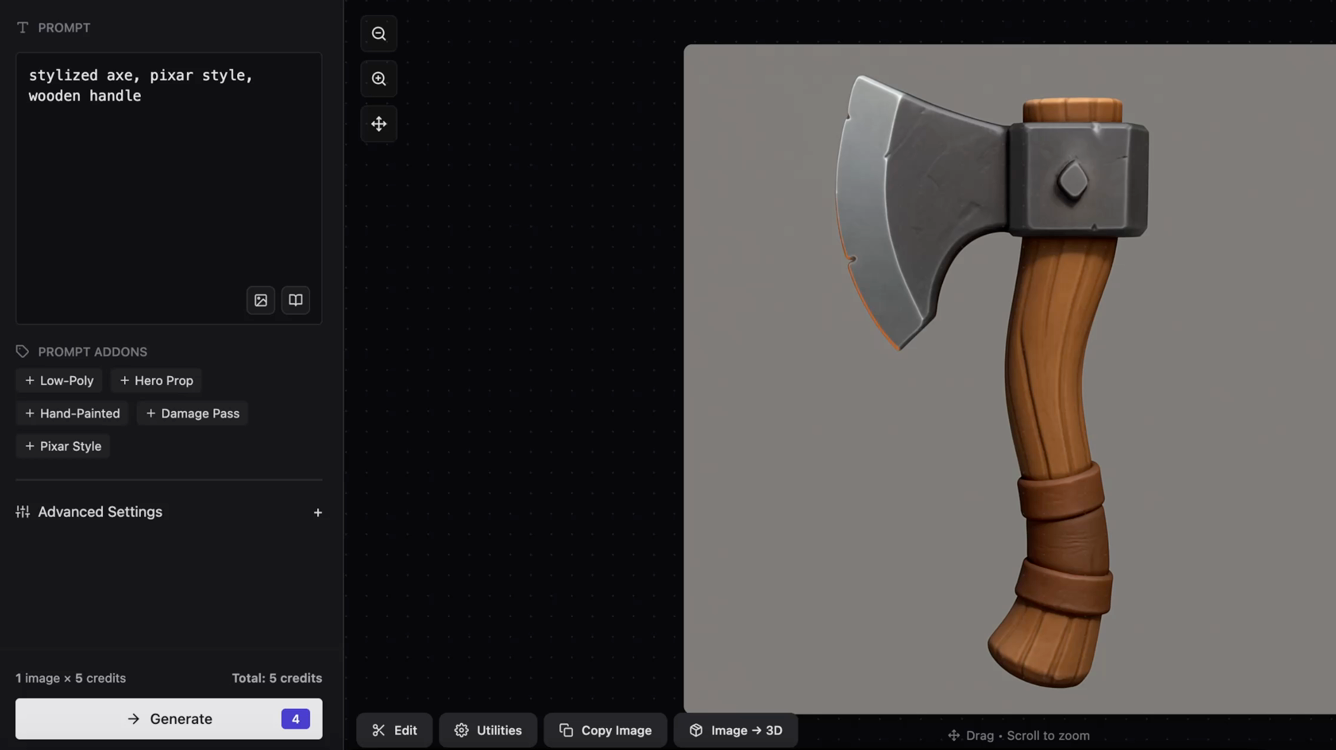Add the Hand-Painted prompt addon
Viewport: 1336px width, 750px height.
72,414
